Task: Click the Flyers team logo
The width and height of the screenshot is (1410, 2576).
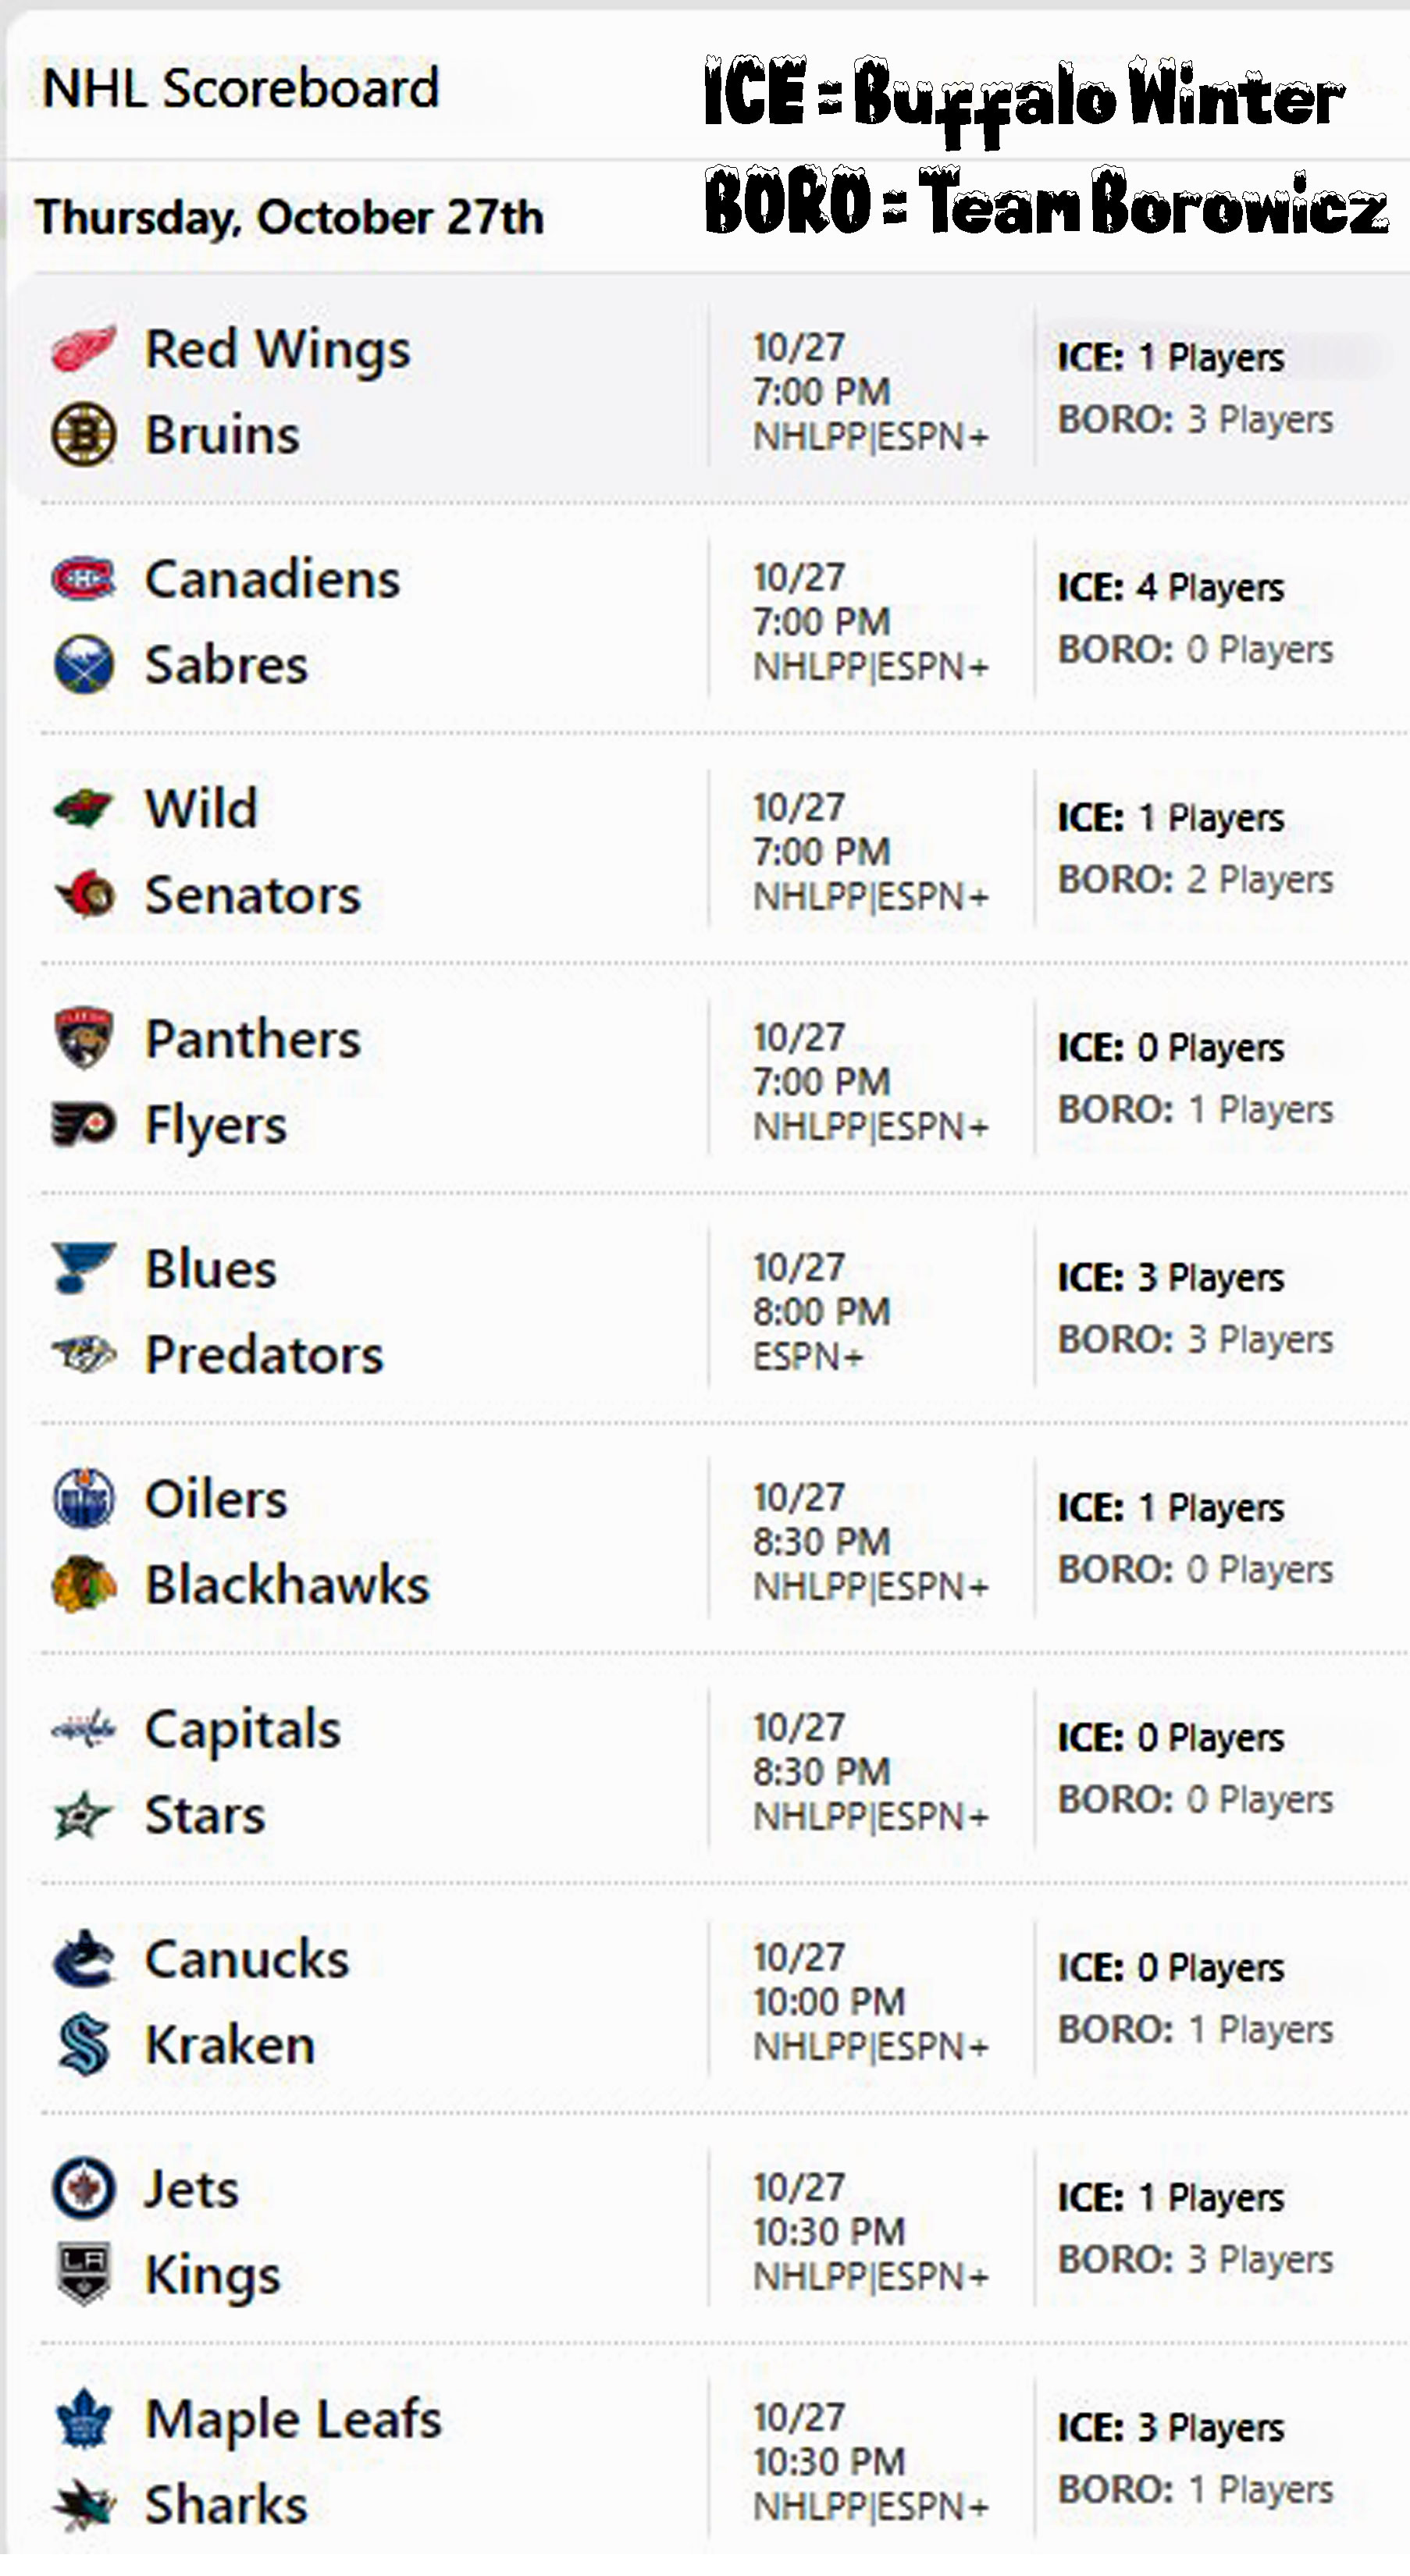Action: [x=83, y=1125]
